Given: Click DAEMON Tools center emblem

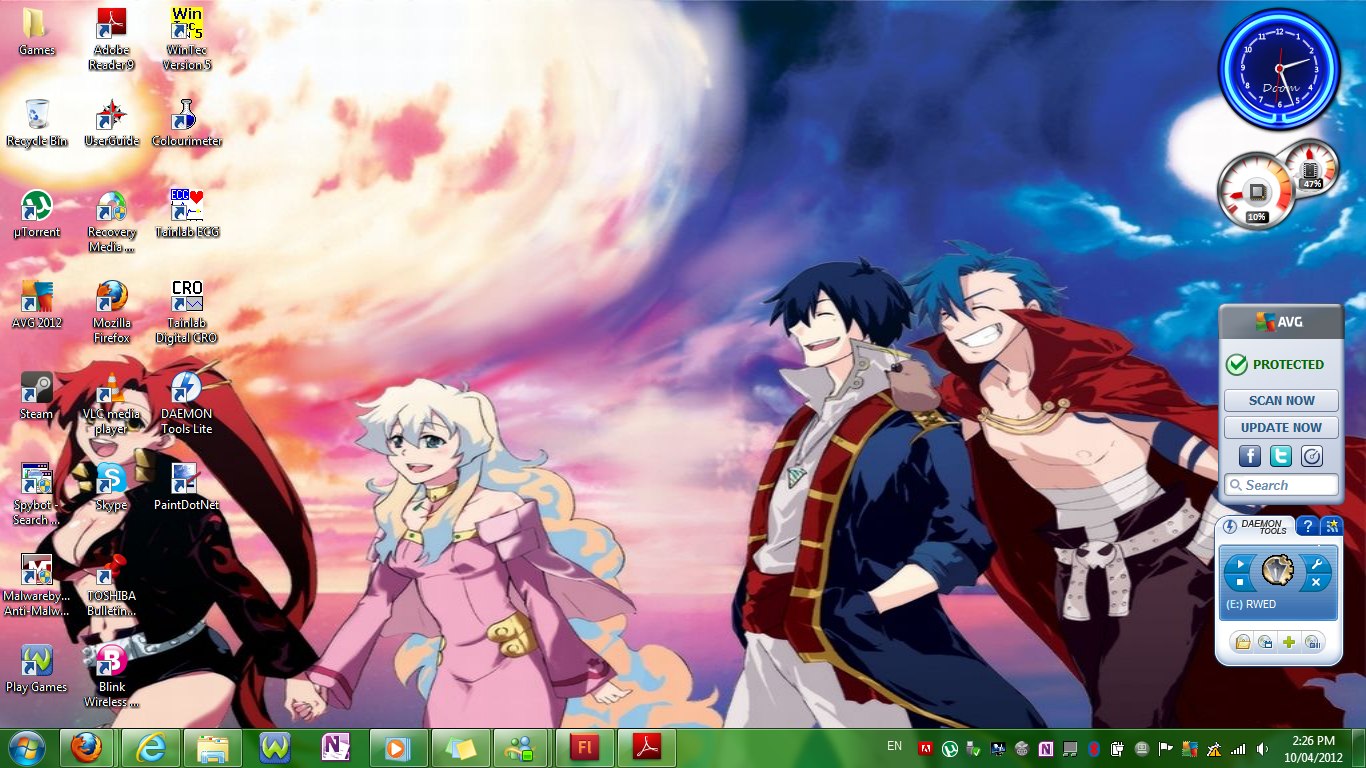Looking at the screenshot, I should (x=1278, y=570).
